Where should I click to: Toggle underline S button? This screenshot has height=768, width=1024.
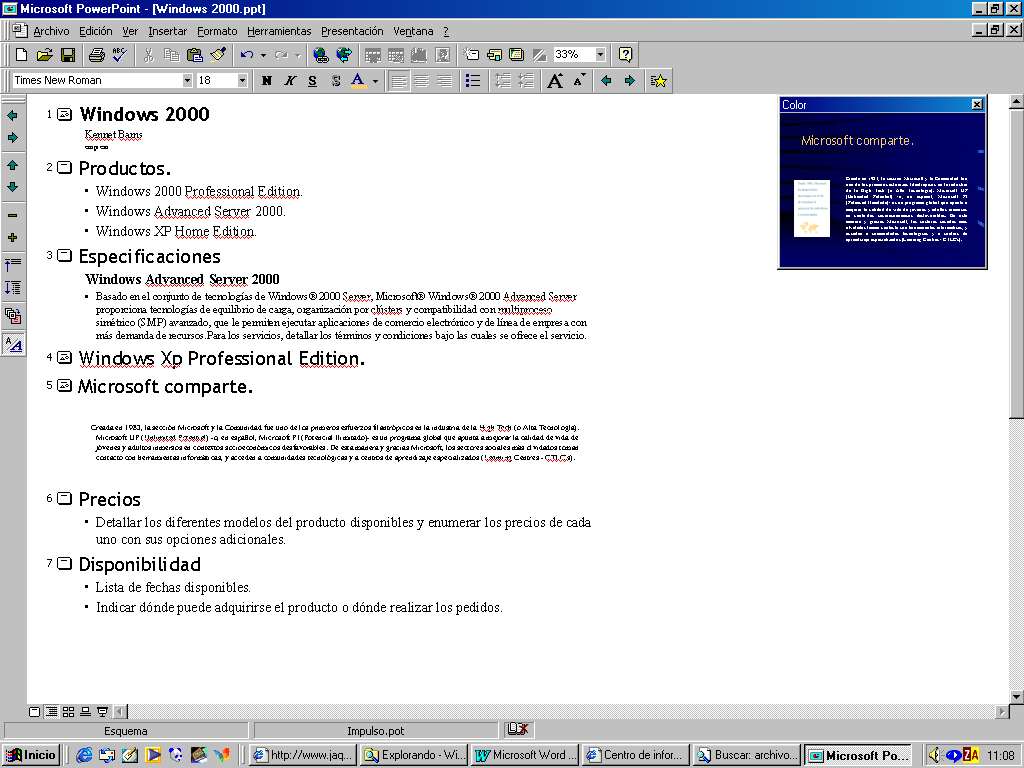click(x=312, y=81)
